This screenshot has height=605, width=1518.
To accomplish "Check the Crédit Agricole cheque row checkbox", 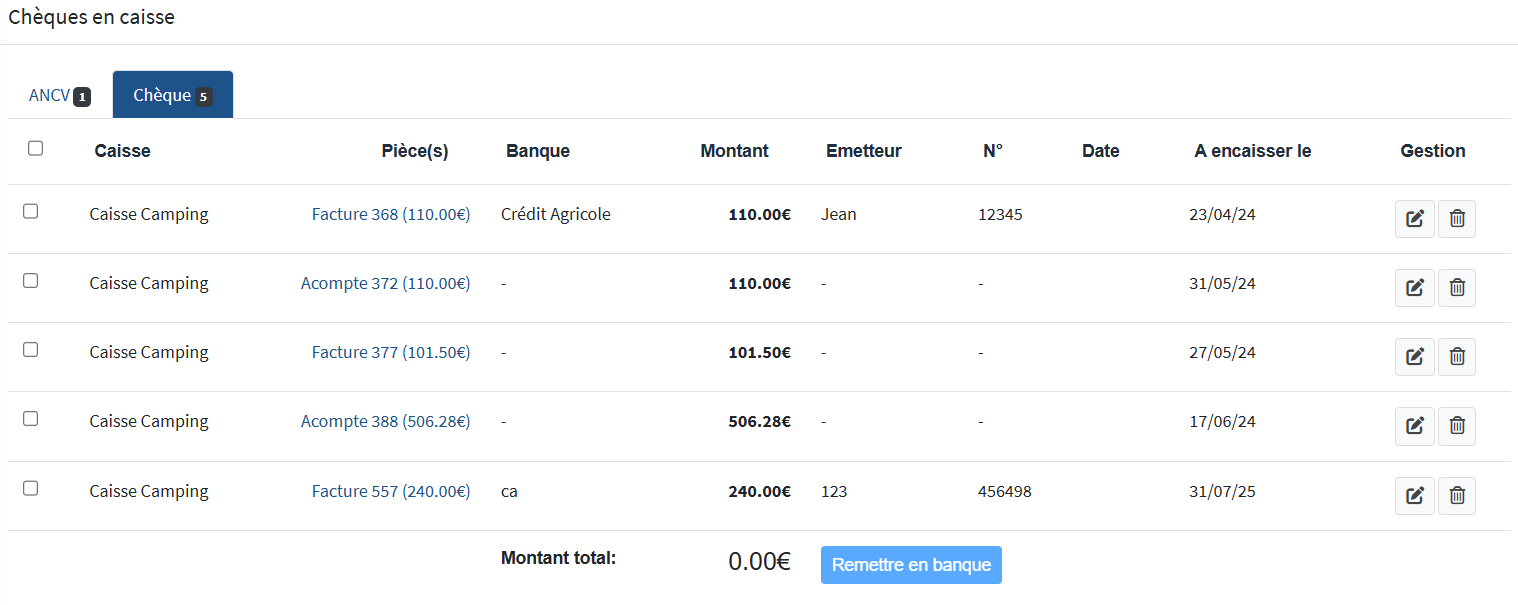I will point(31,211).
